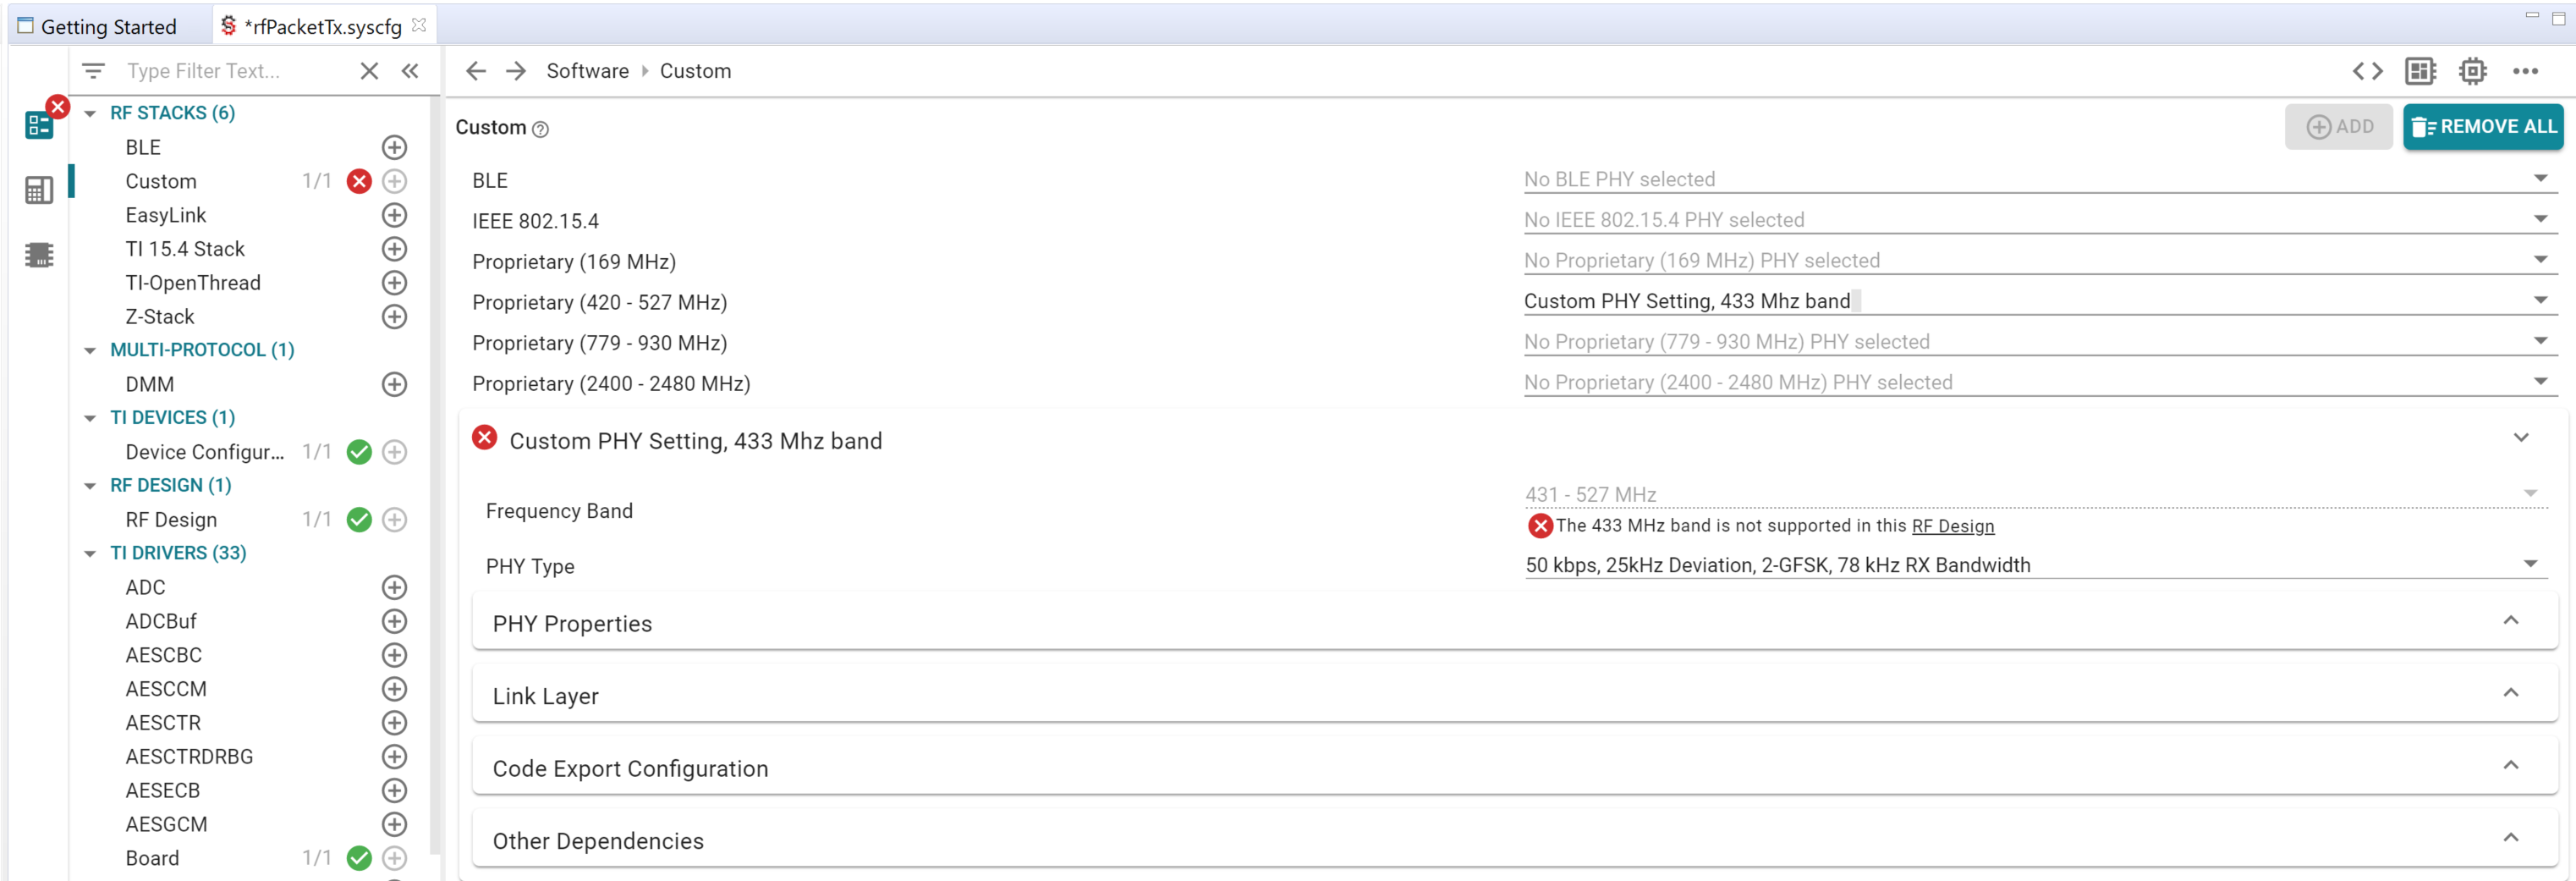Clear the filter using the X icon
This screenshot has height=881, width=2576.
click(x=369, y=70)
